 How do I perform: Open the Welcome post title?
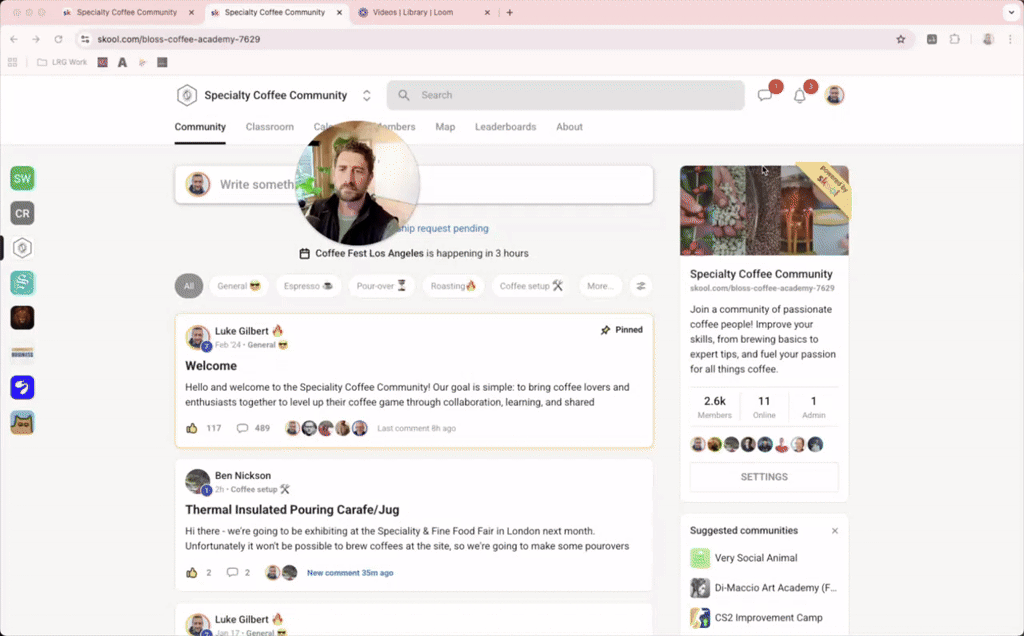211,366
